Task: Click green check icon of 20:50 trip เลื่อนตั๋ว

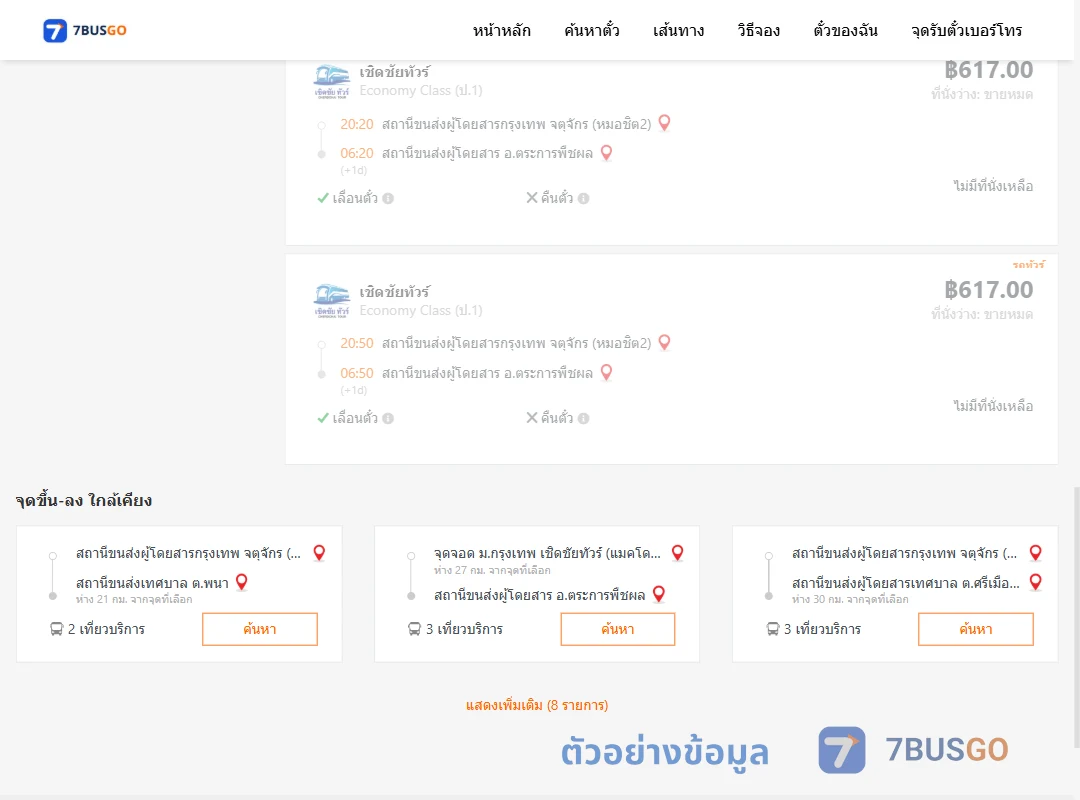Action: pos(322,418)
